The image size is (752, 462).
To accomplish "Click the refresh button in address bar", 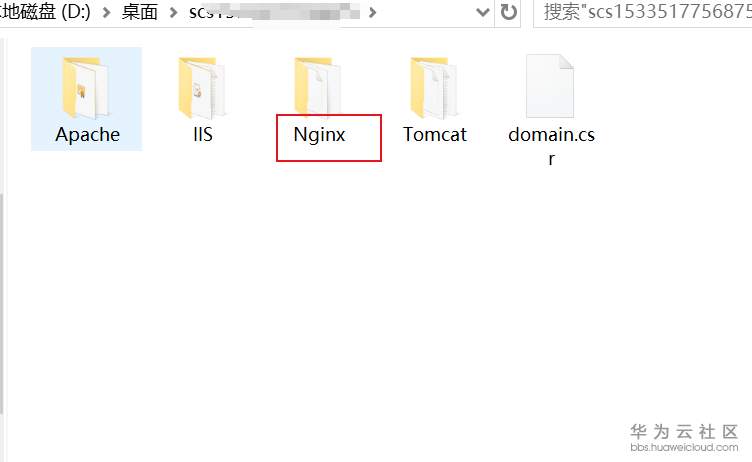I will pos(508,12).
